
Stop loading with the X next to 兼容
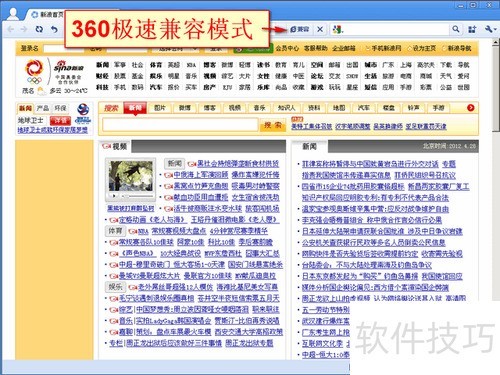(320, 29)
